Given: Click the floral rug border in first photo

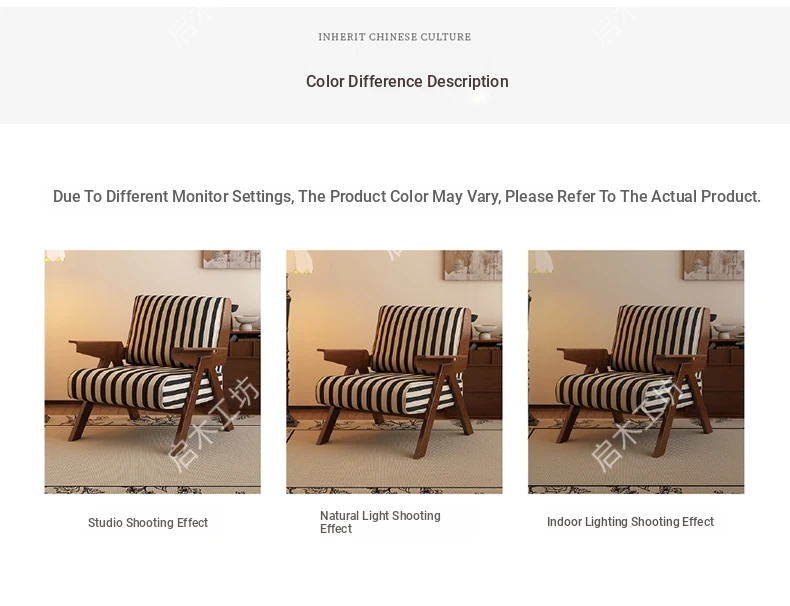Looking at the screenshot, I should pos(152,488).
